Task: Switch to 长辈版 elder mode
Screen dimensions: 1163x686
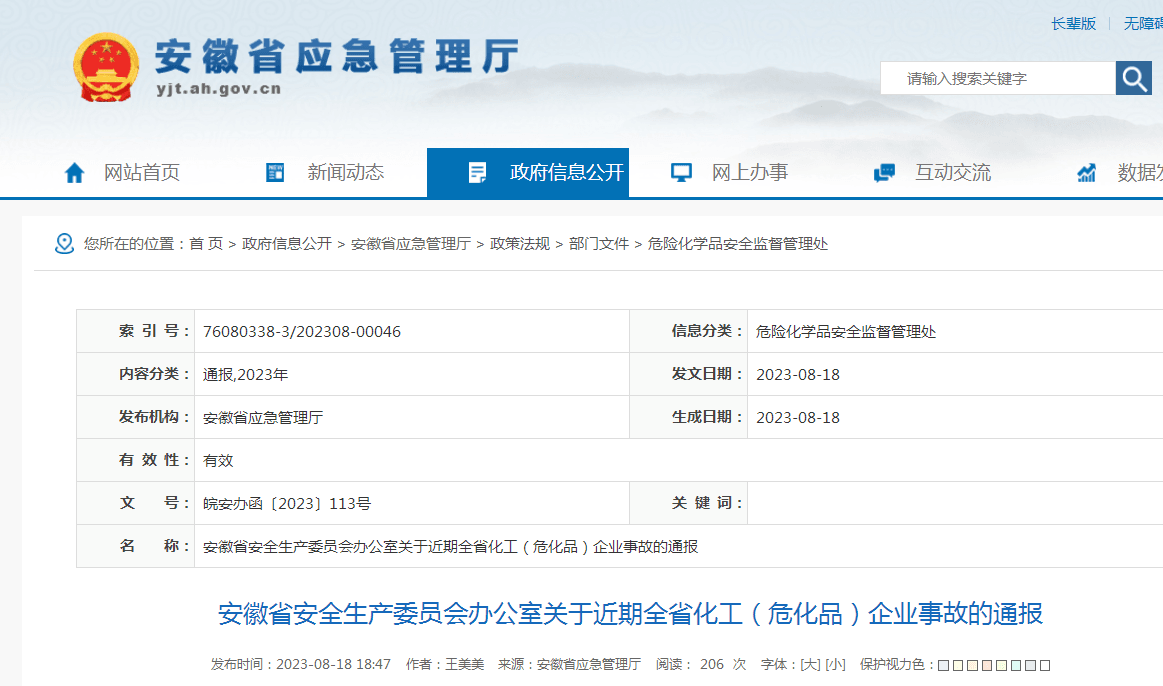Action: pyautogui.click(x=1073, y=23)
